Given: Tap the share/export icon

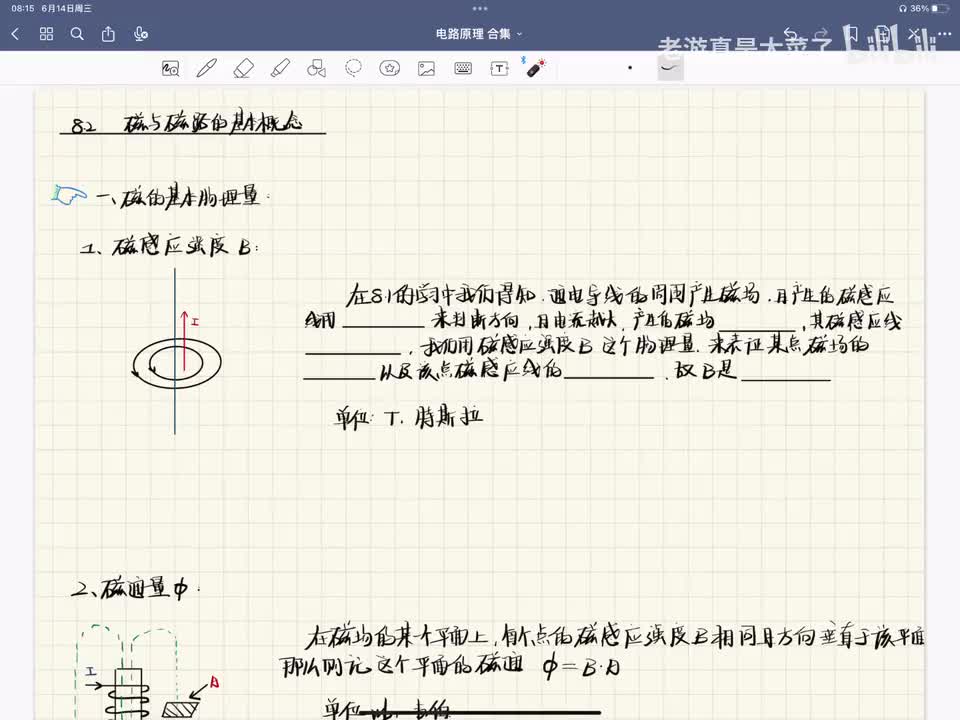Looking at the screenshot, I should (x=108, y=34).
